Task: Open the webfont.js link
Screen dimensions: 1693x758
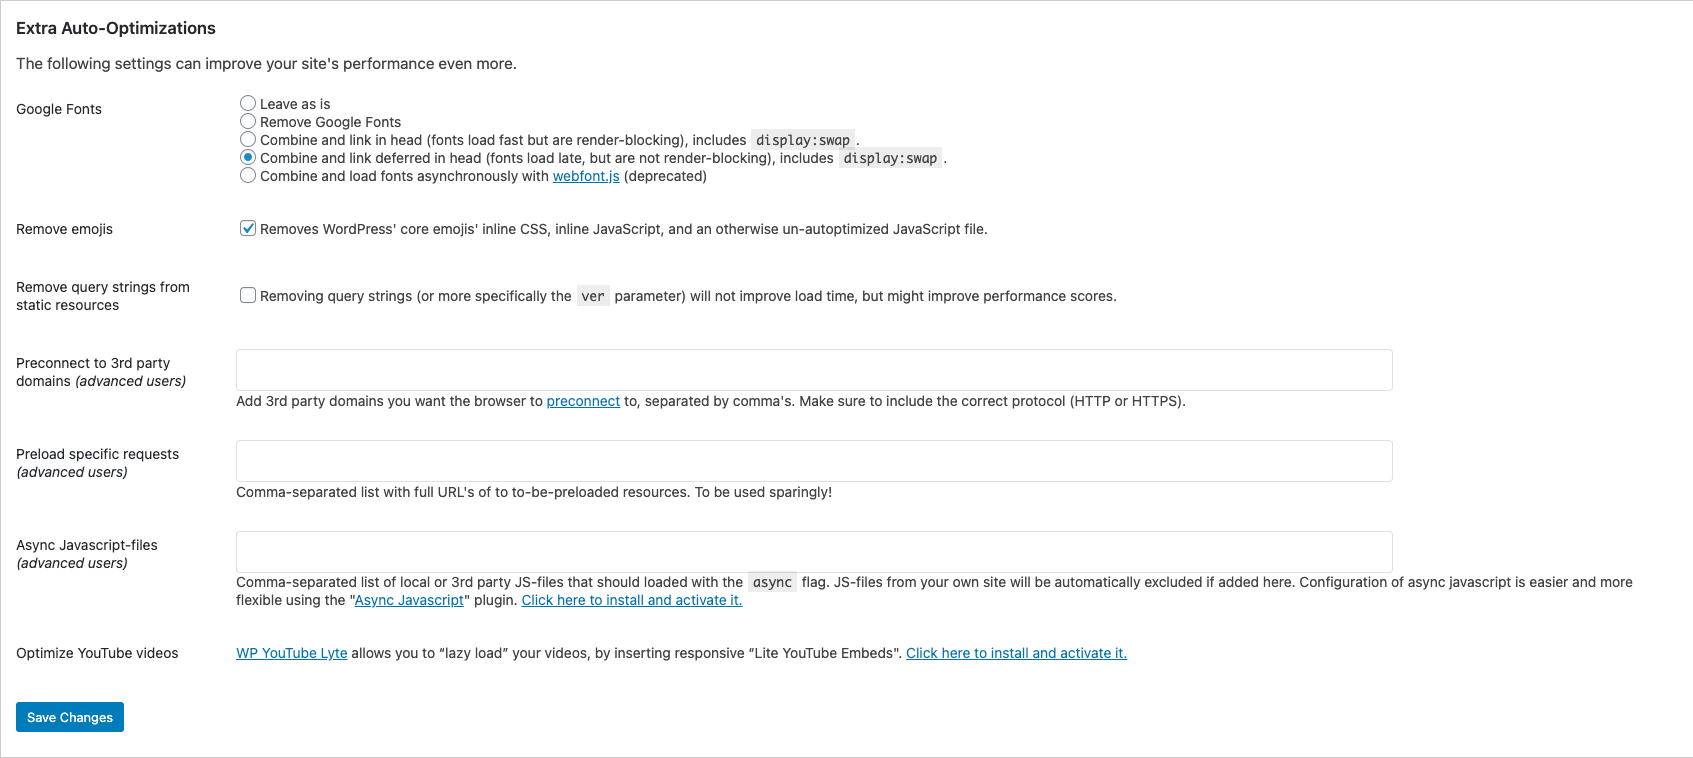Action: coord(586,176)
